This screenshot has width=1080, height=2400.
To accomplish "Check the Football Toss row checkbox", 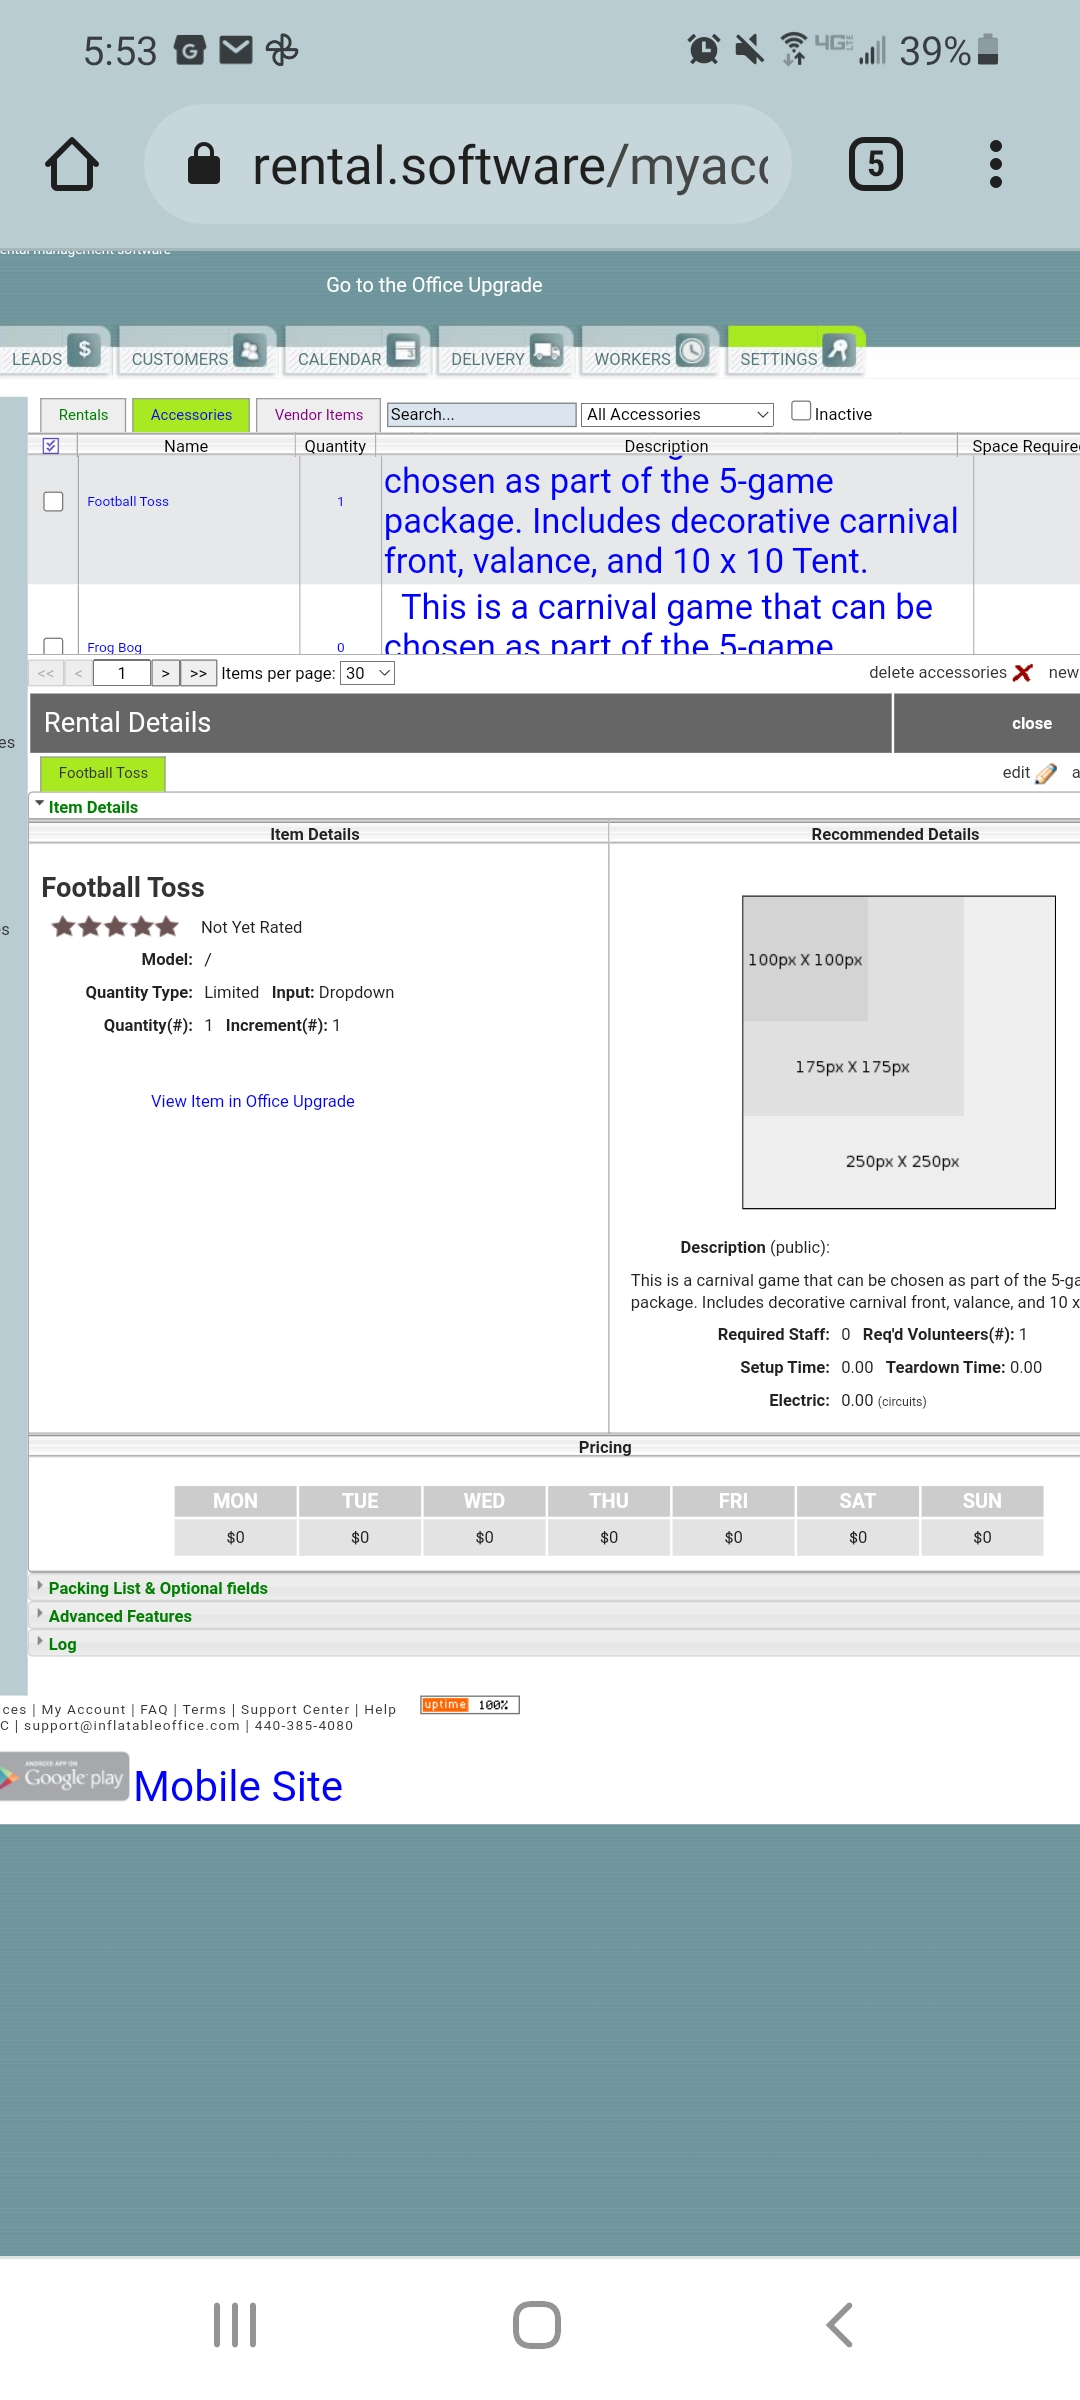I will pos(54,501).
